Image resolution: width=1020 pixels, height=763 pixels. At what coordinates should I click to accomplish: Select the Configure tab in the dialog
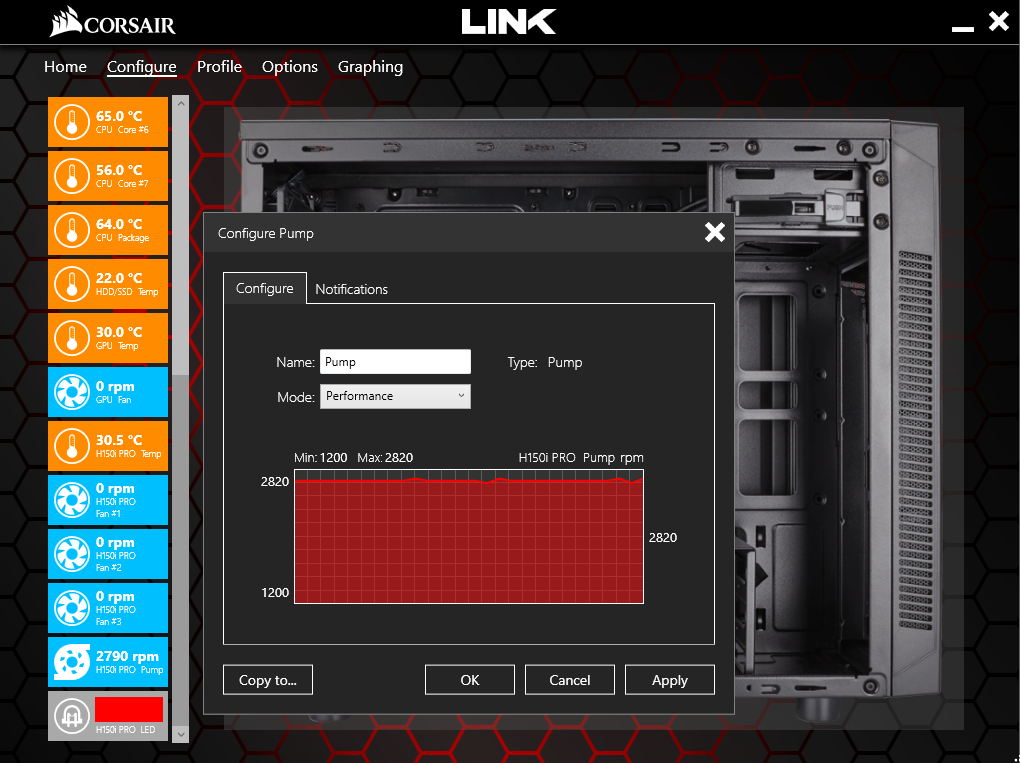[x=265, y=288]
